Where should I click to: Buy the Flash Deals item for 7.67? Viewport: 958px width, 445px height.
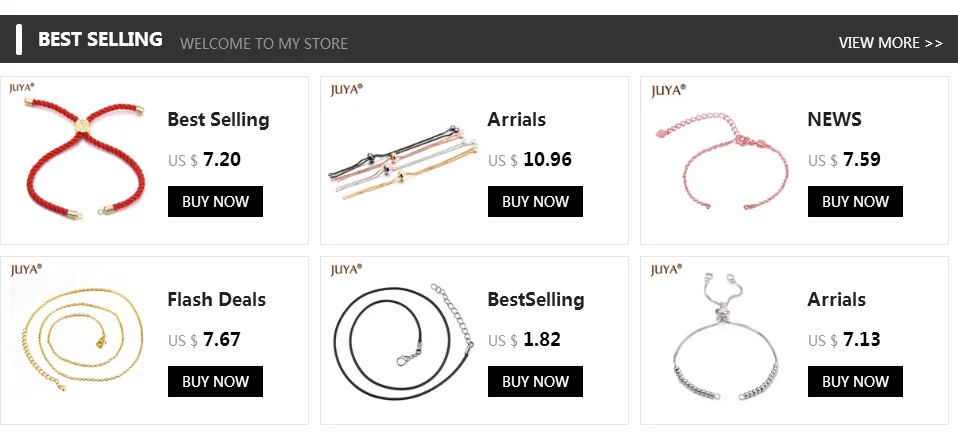click(215, 381)
